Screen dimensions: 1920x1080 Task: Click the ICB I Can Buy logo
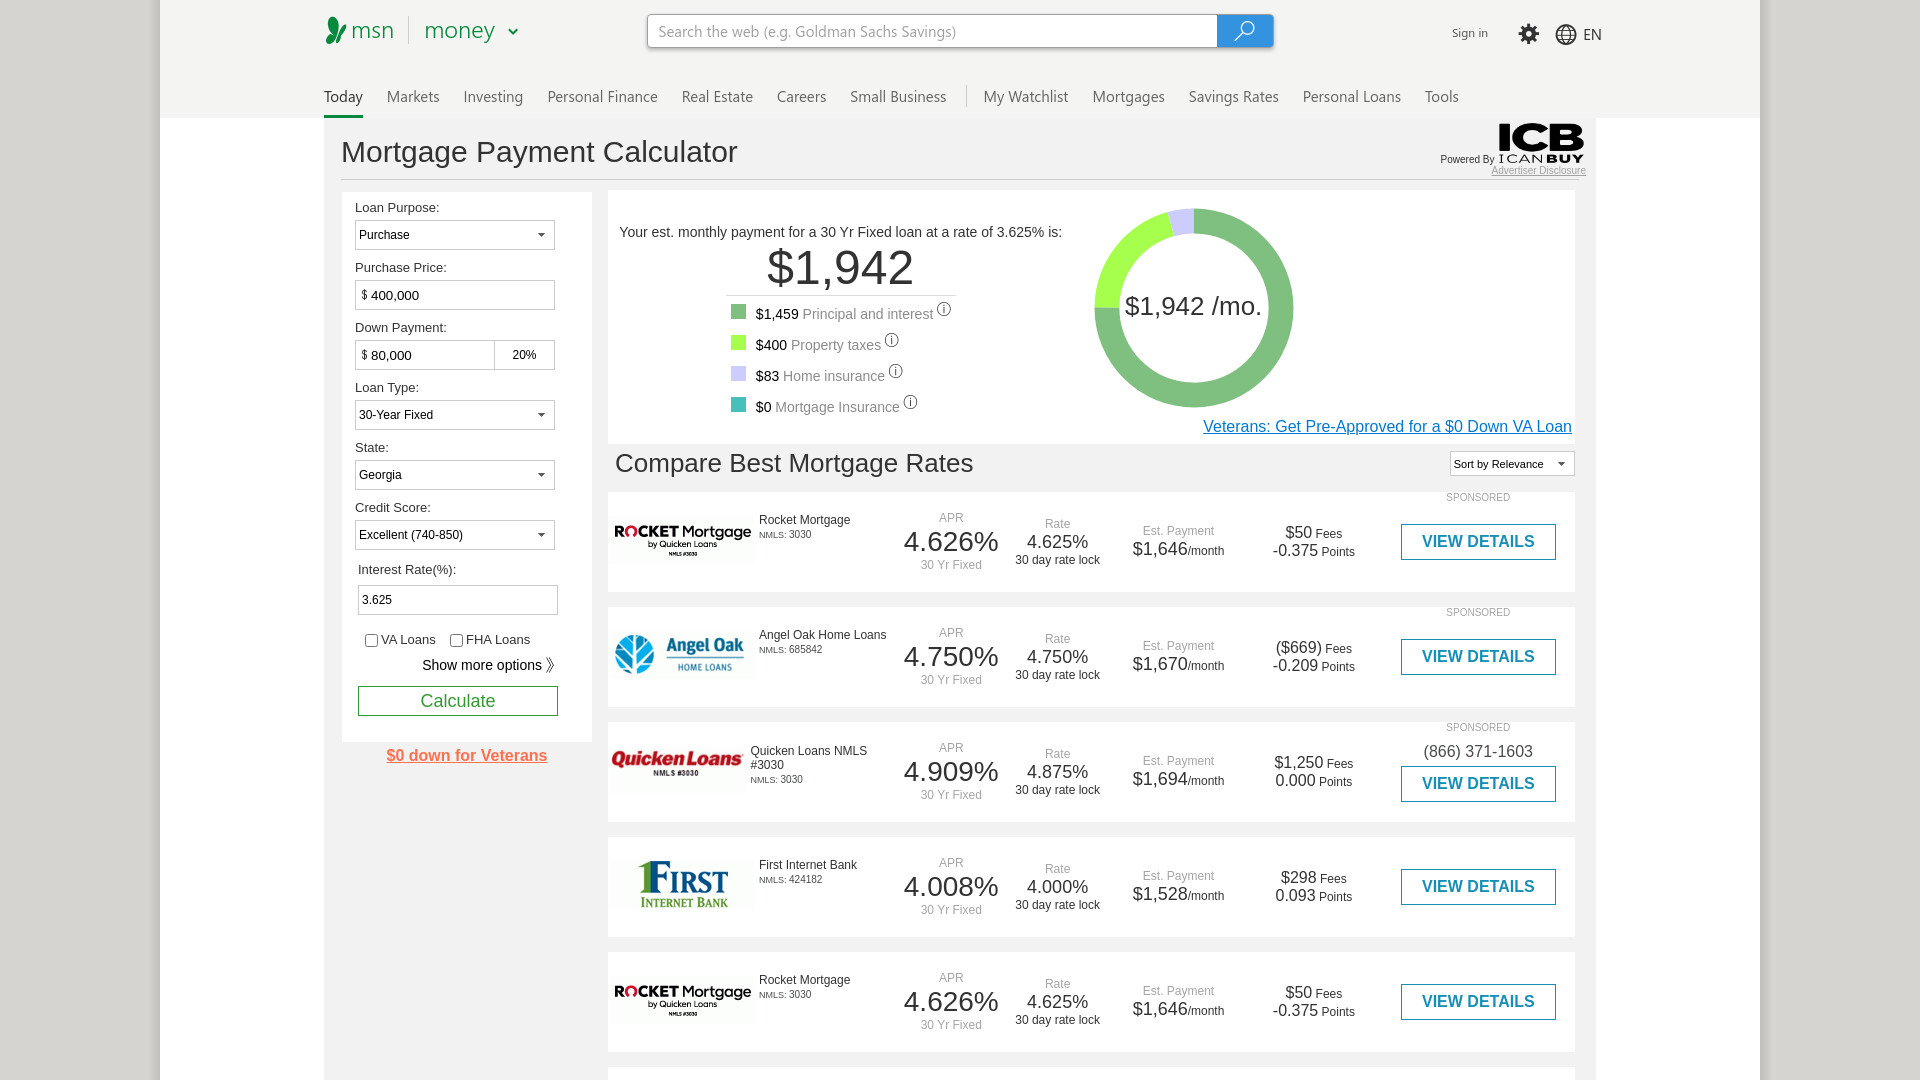coord(1541,143)
